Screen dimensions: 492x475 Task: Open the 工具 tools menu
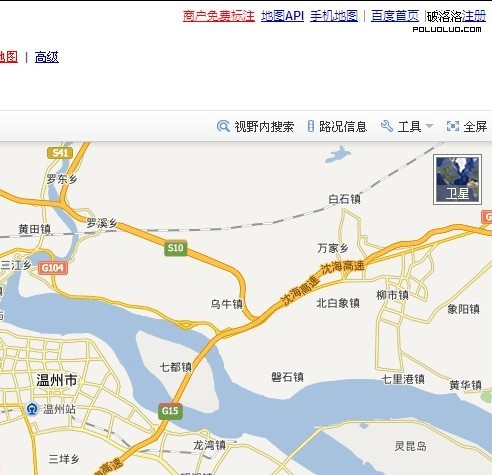click(x=409, y=127)
